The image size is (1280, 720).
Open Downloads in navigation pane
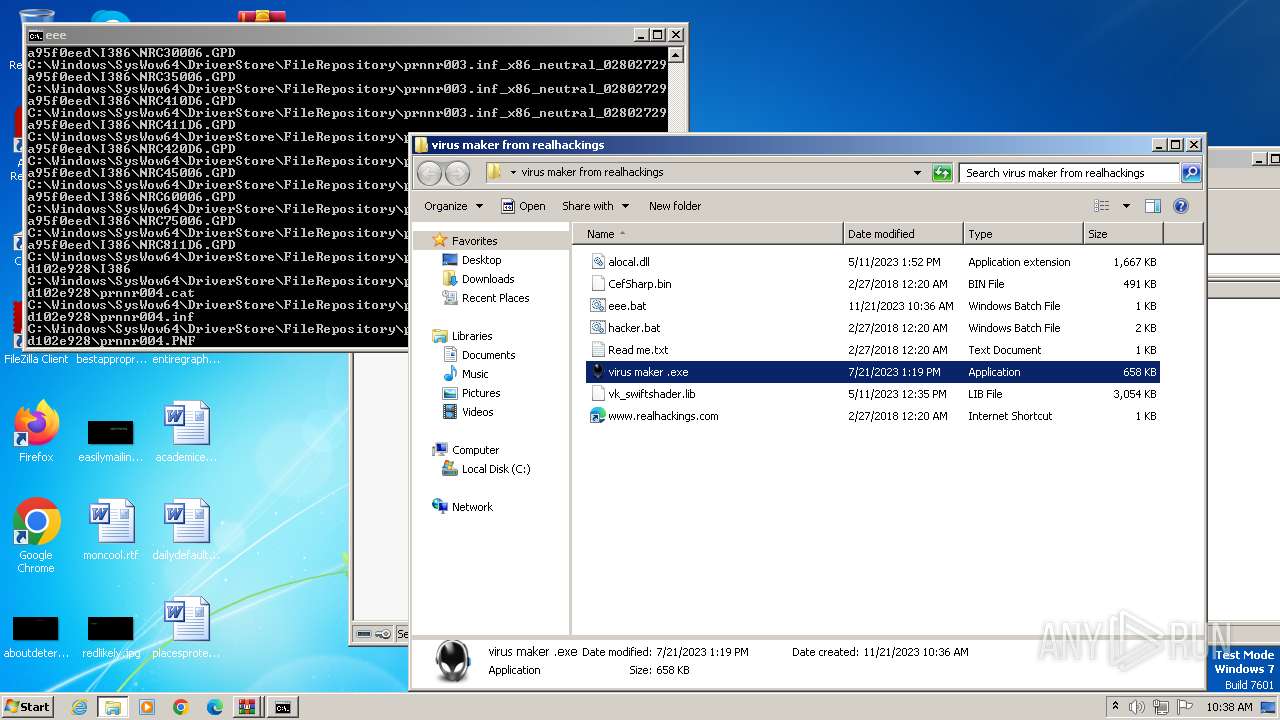pos(487,279)
